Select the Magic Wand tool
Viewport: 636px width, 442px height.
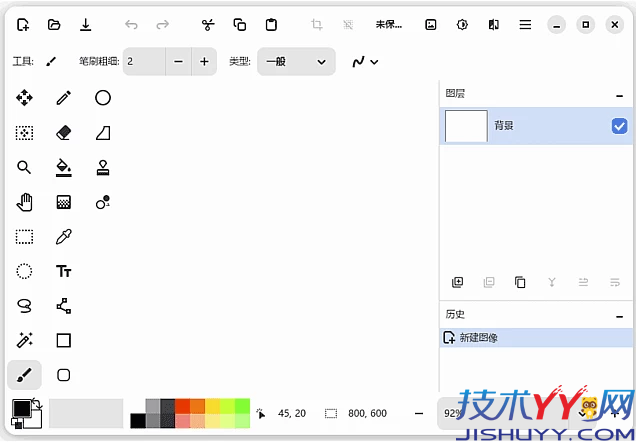tap(24, 340)
